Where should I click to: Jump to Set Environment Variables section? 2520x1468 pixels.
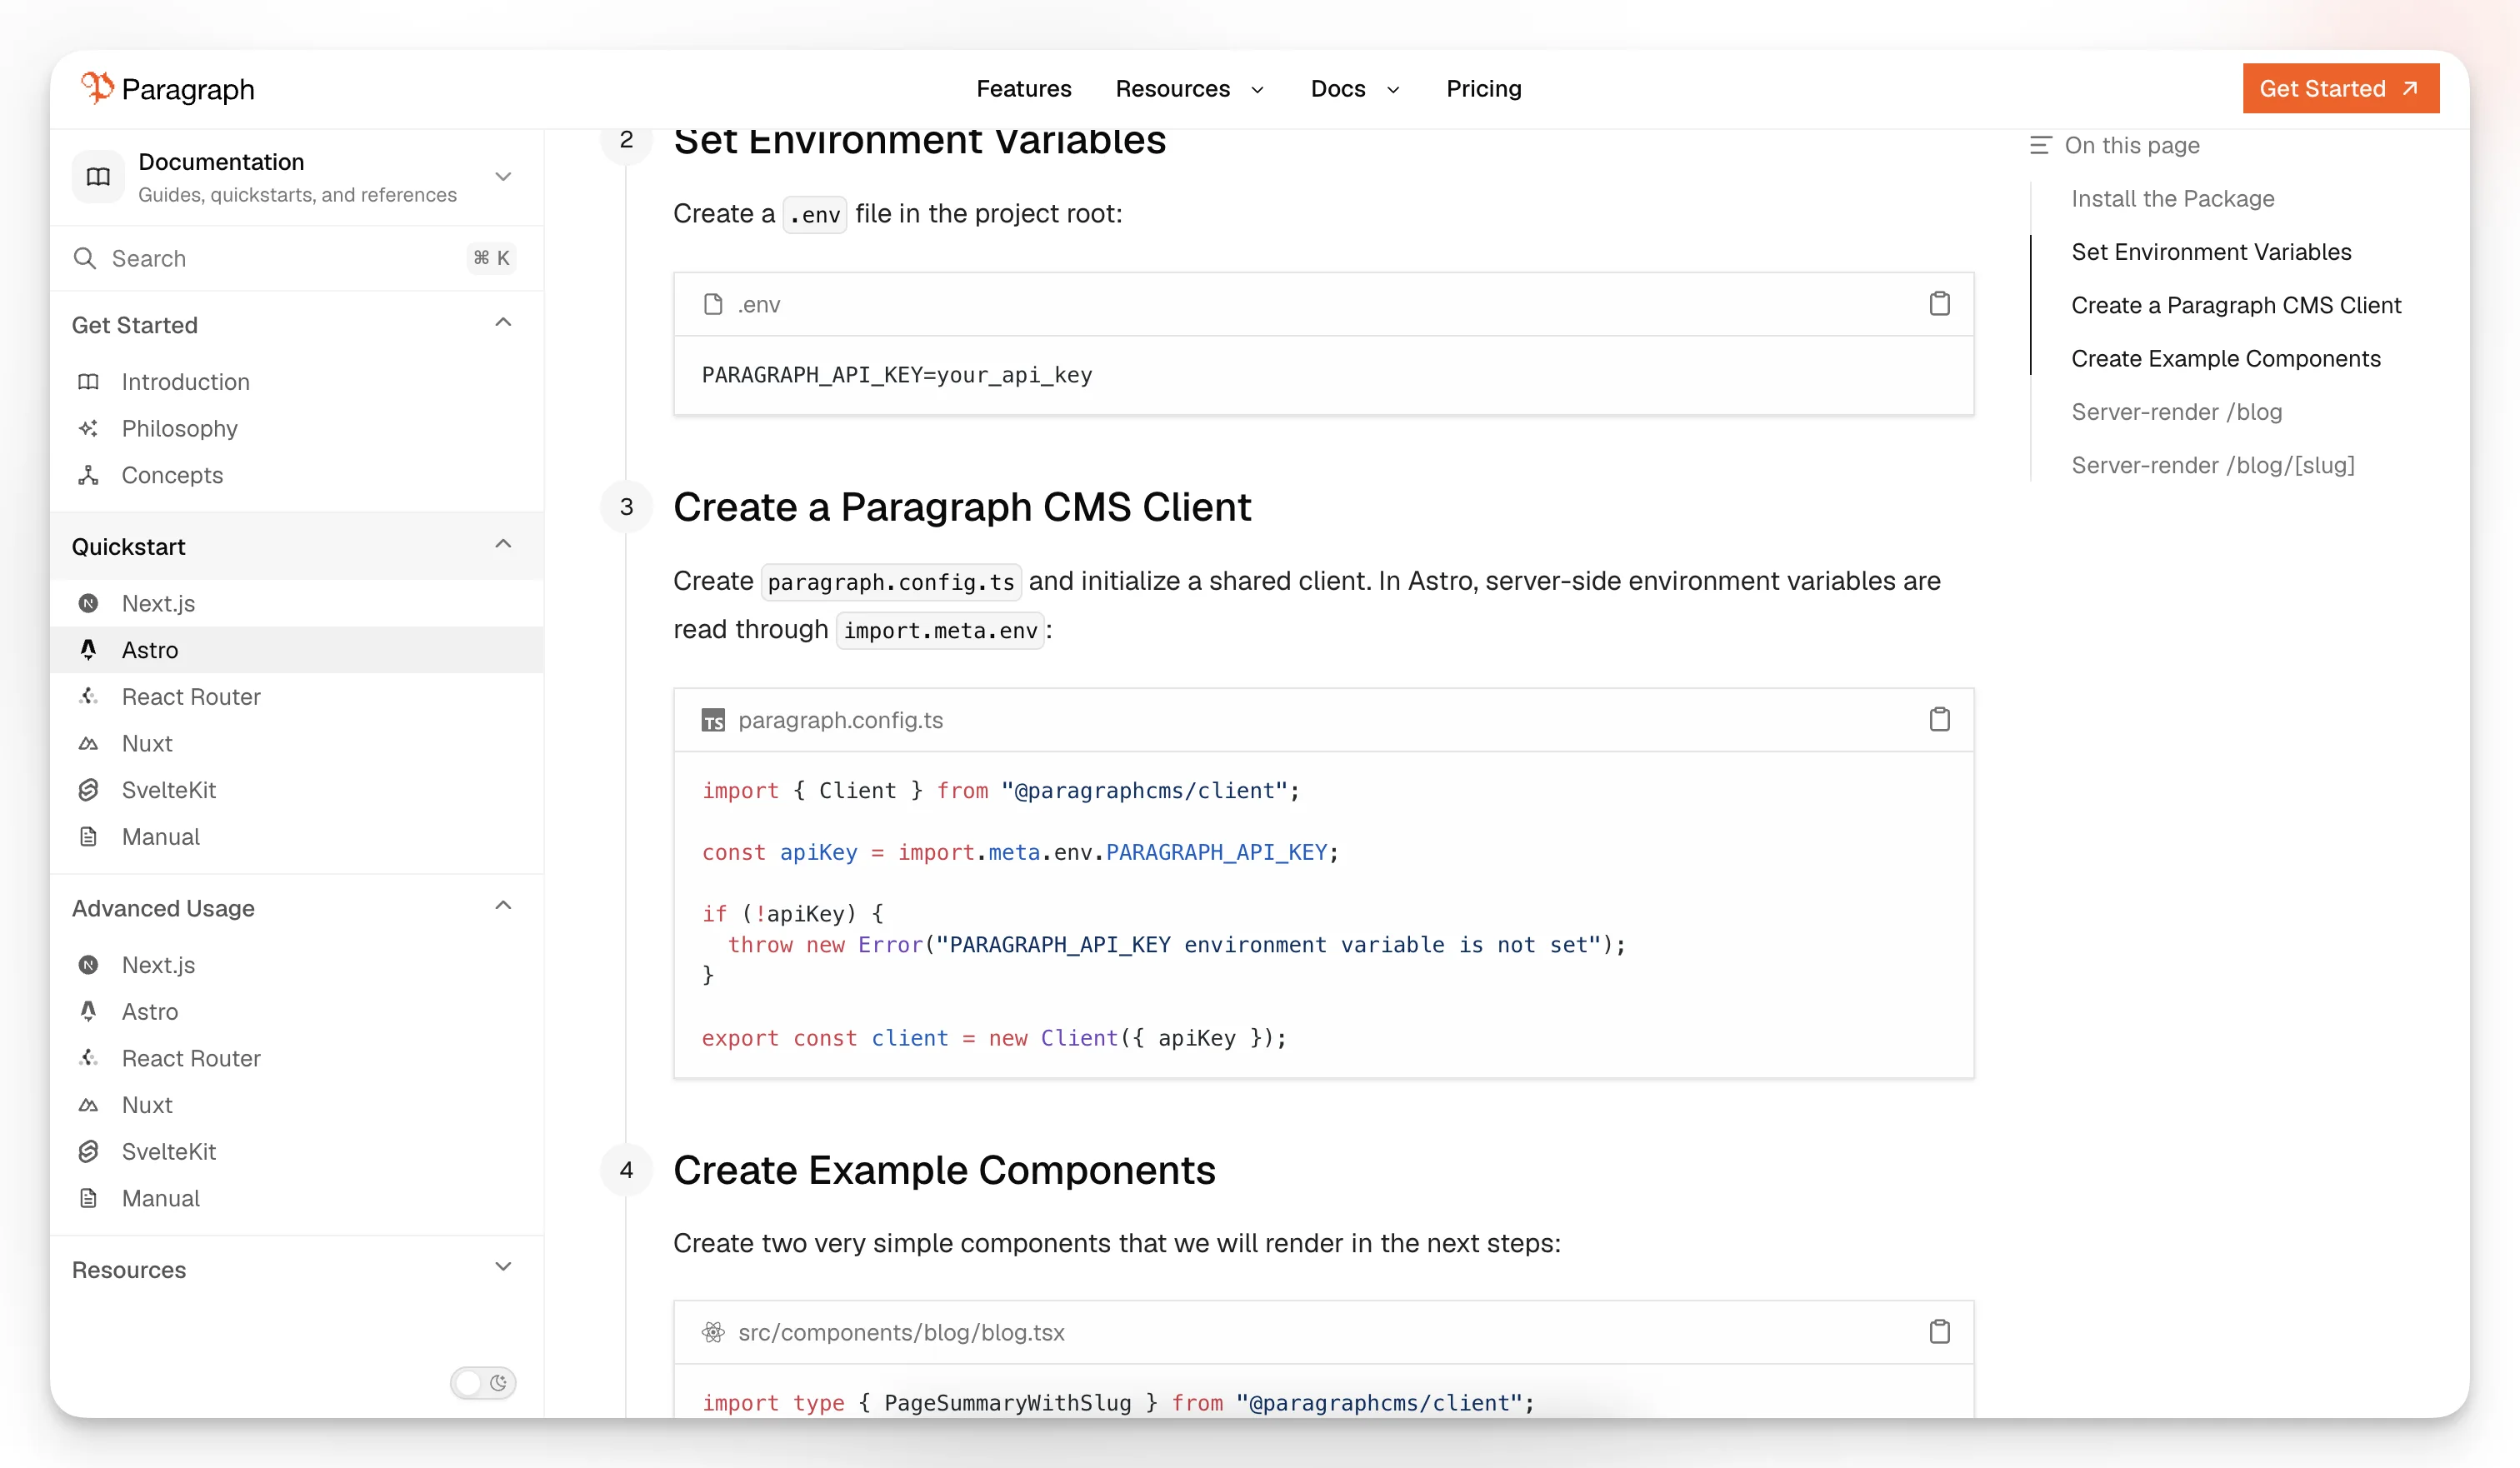(x=2211, y=252)
